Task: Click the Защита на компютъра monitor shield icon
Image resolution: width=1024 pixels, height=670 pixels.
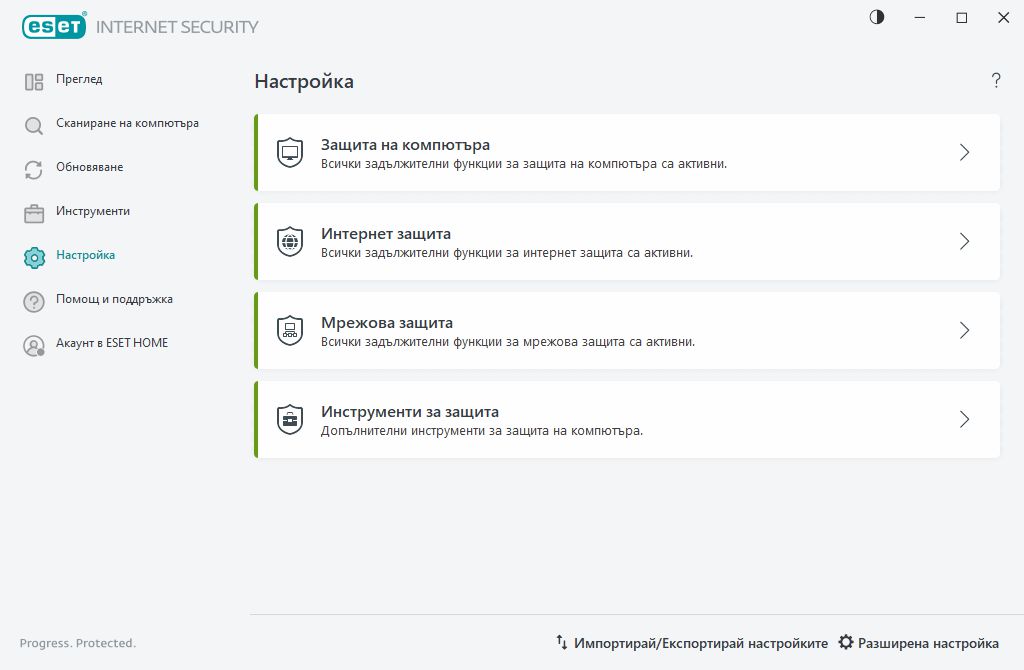Action: (290, 152)
